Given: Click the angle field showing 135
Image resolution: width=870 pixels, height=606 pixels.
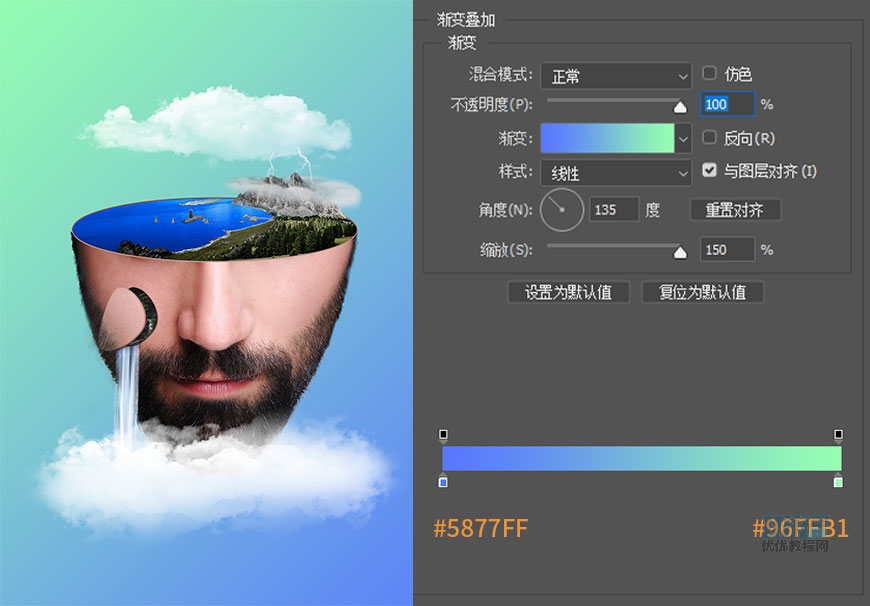Looking at the screenshot, I should (x=614, y=210).
